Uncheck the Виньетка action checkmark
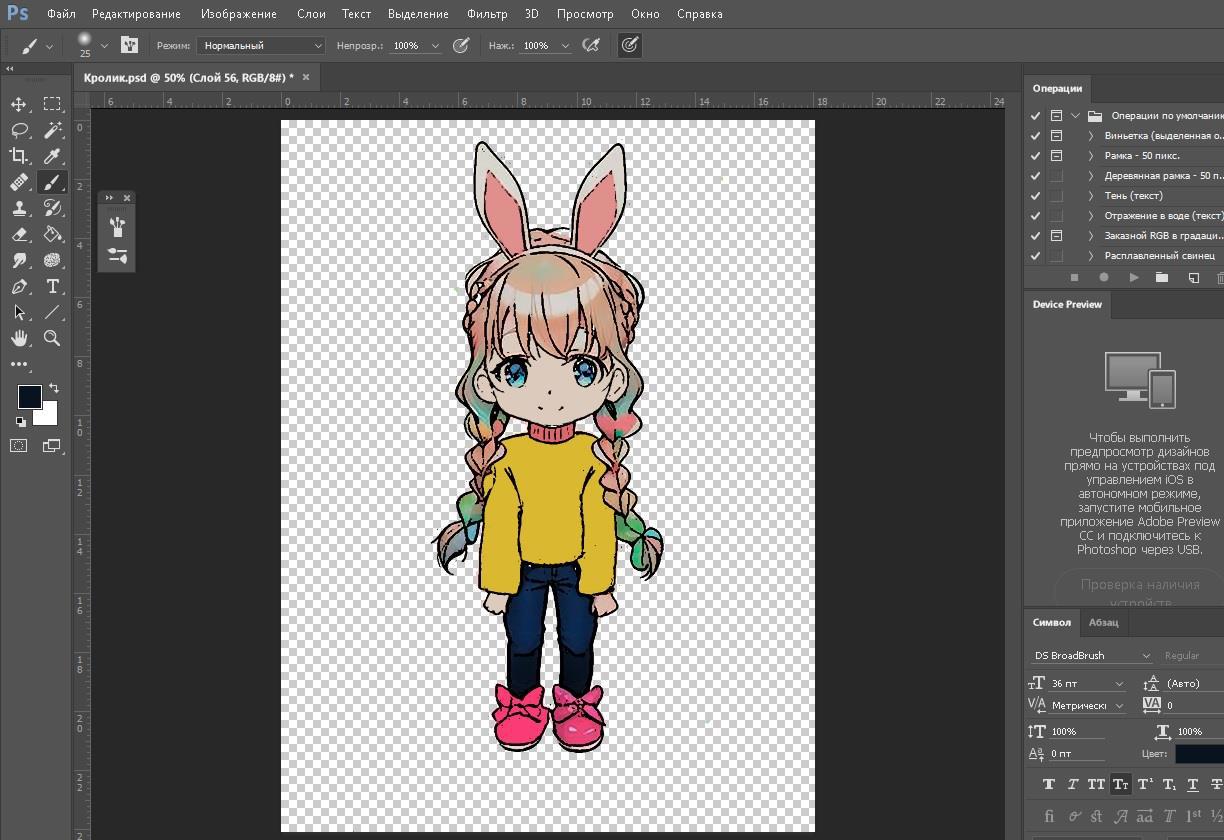1224x840 pixels. pyautogui.click(x=1036, y=136)
